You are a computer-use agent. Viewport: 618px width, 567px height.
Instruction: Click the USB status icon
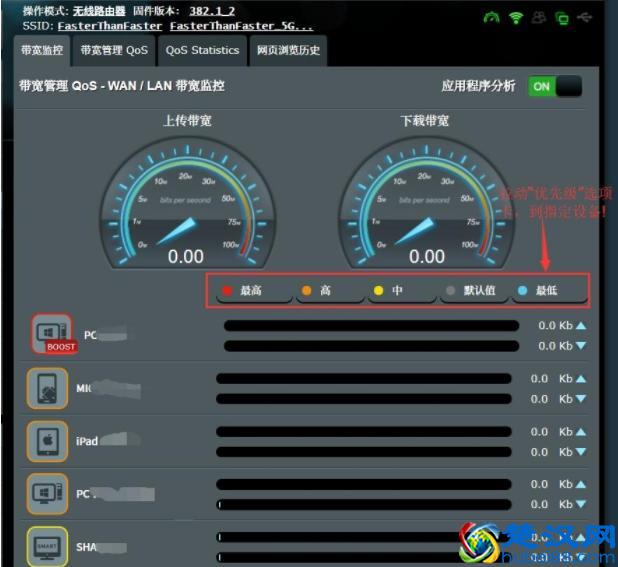(x=584, y=17)
